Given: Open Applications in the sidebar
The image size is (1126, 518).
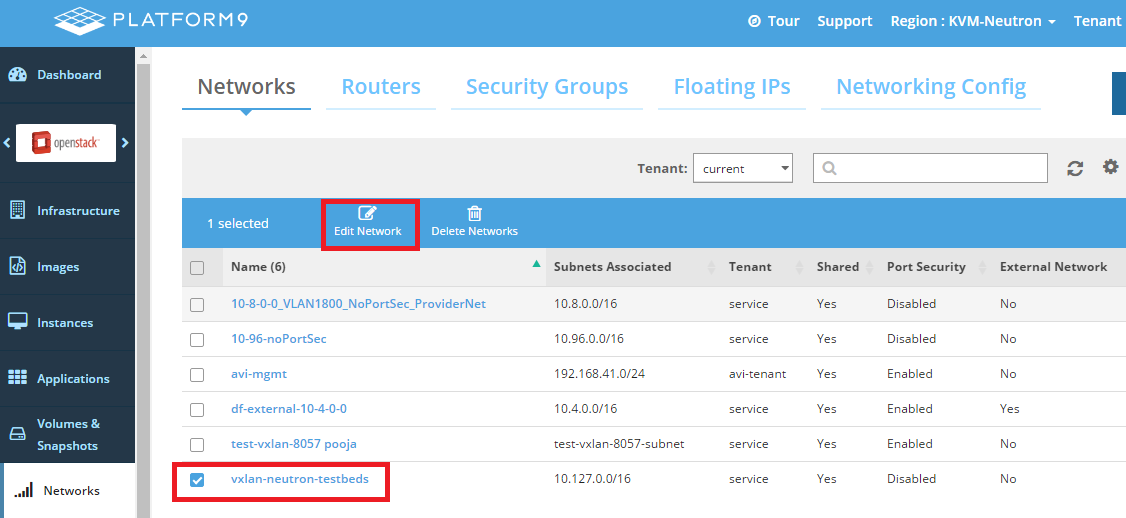Looking at the screenshot, I should [72, 379].
